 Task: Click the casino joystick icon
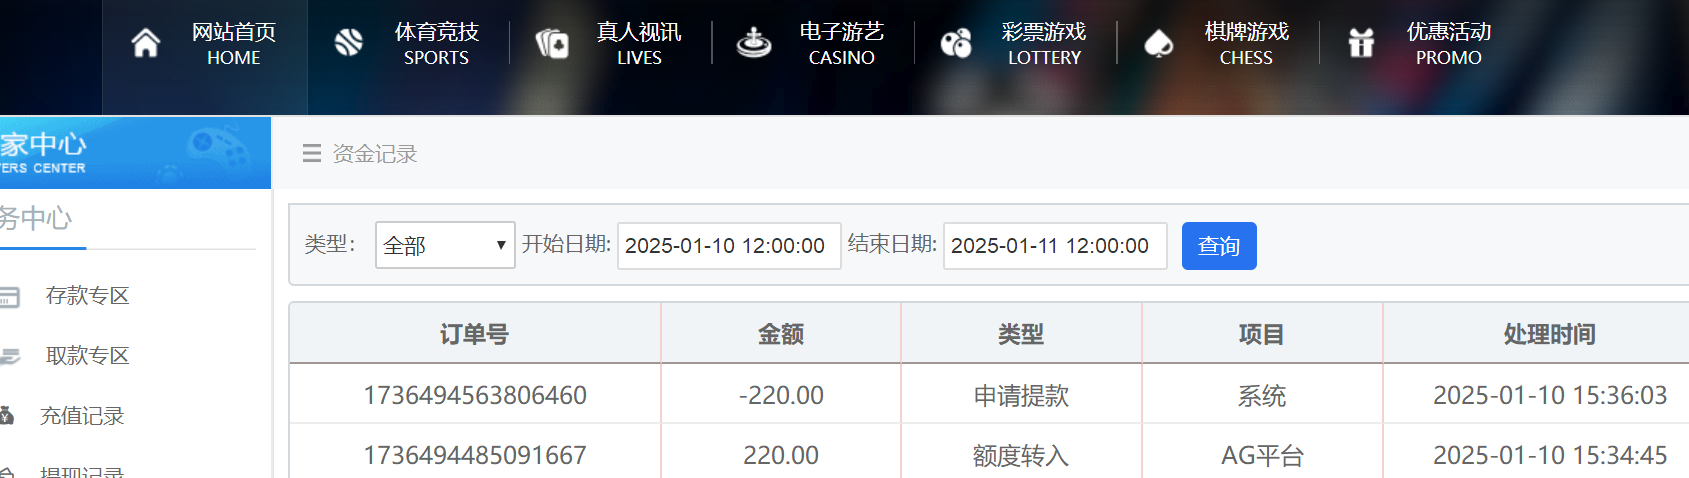(754, 43)
